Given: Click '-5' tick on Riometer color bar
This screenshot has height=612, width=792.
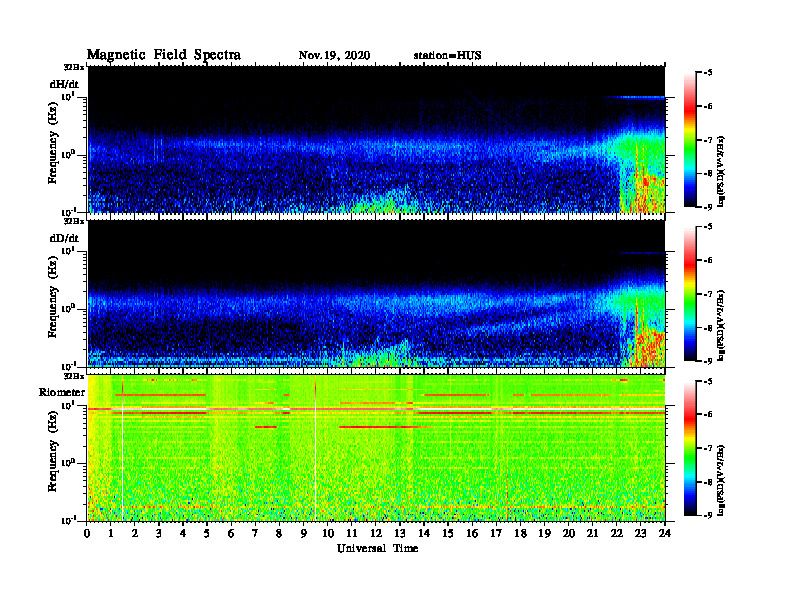Looking at the screenshot, I should 708,381.
